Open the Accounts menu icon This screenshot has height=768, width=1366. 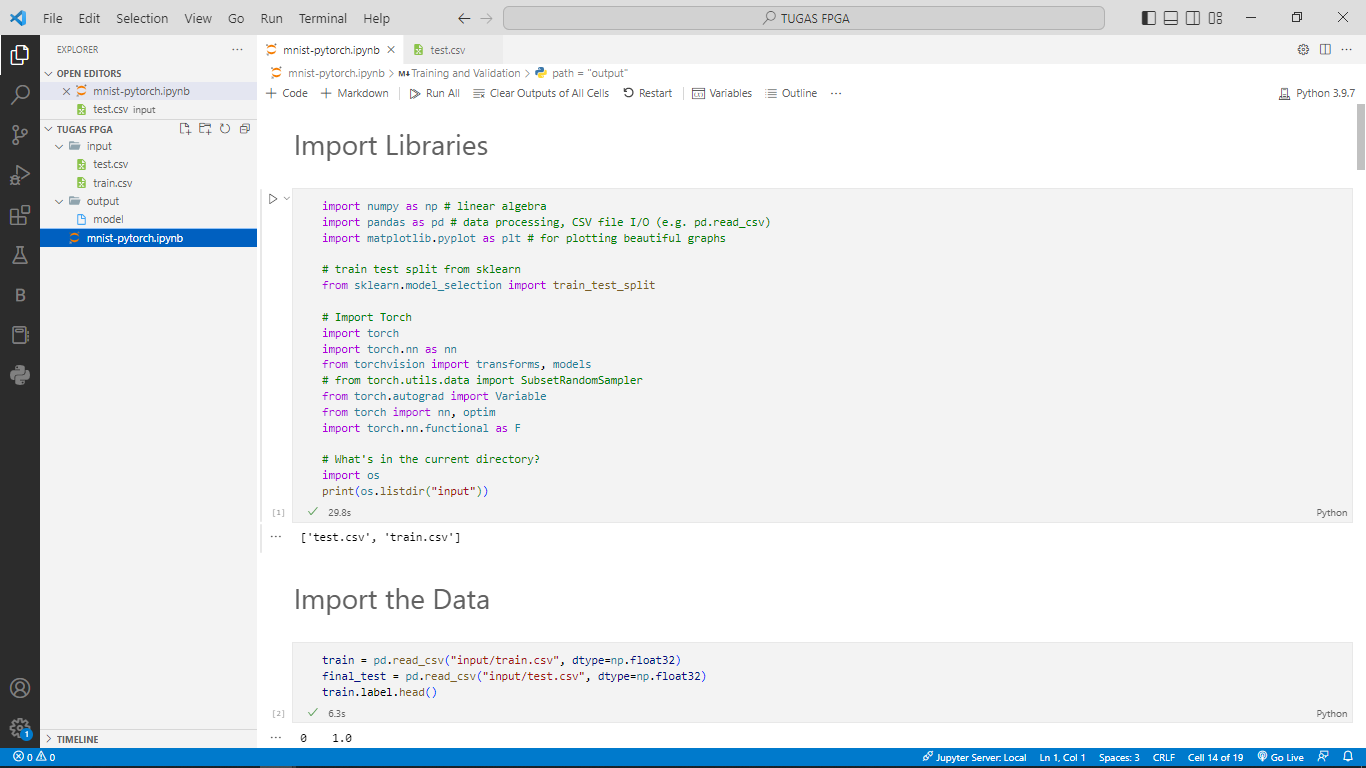coord(19,688)
